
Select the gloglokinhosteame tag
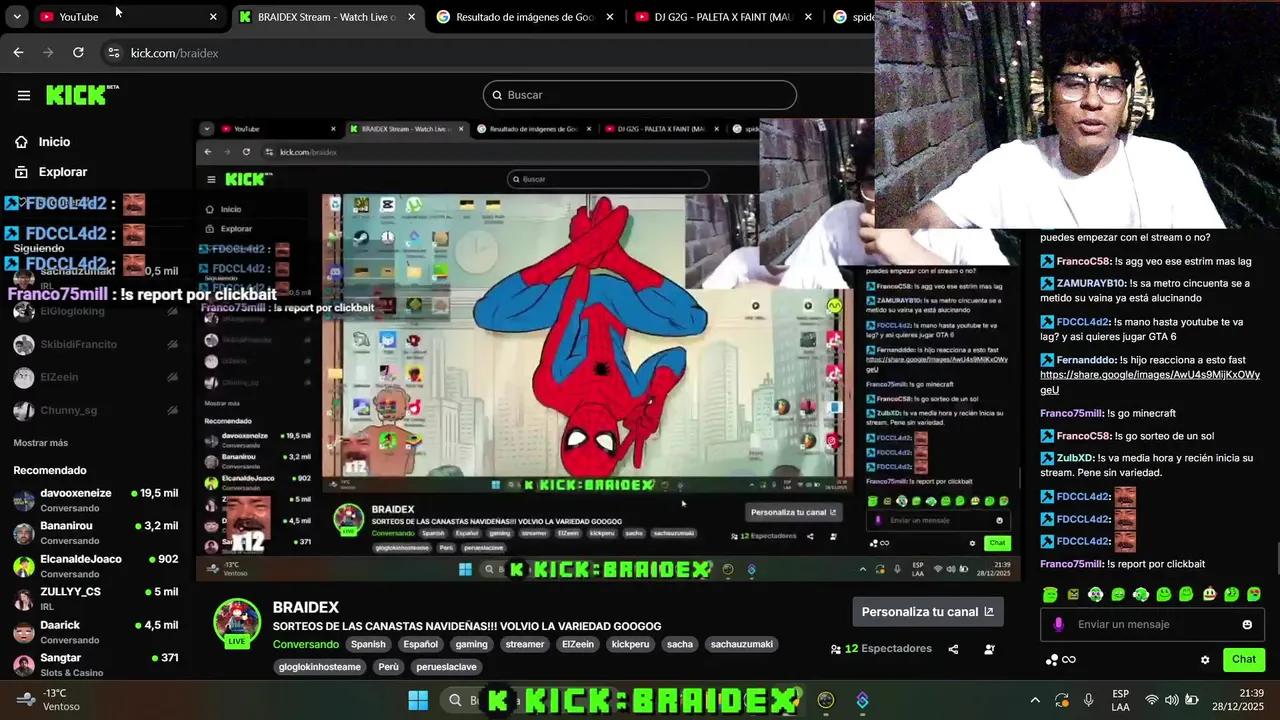(x=320, y=667)
